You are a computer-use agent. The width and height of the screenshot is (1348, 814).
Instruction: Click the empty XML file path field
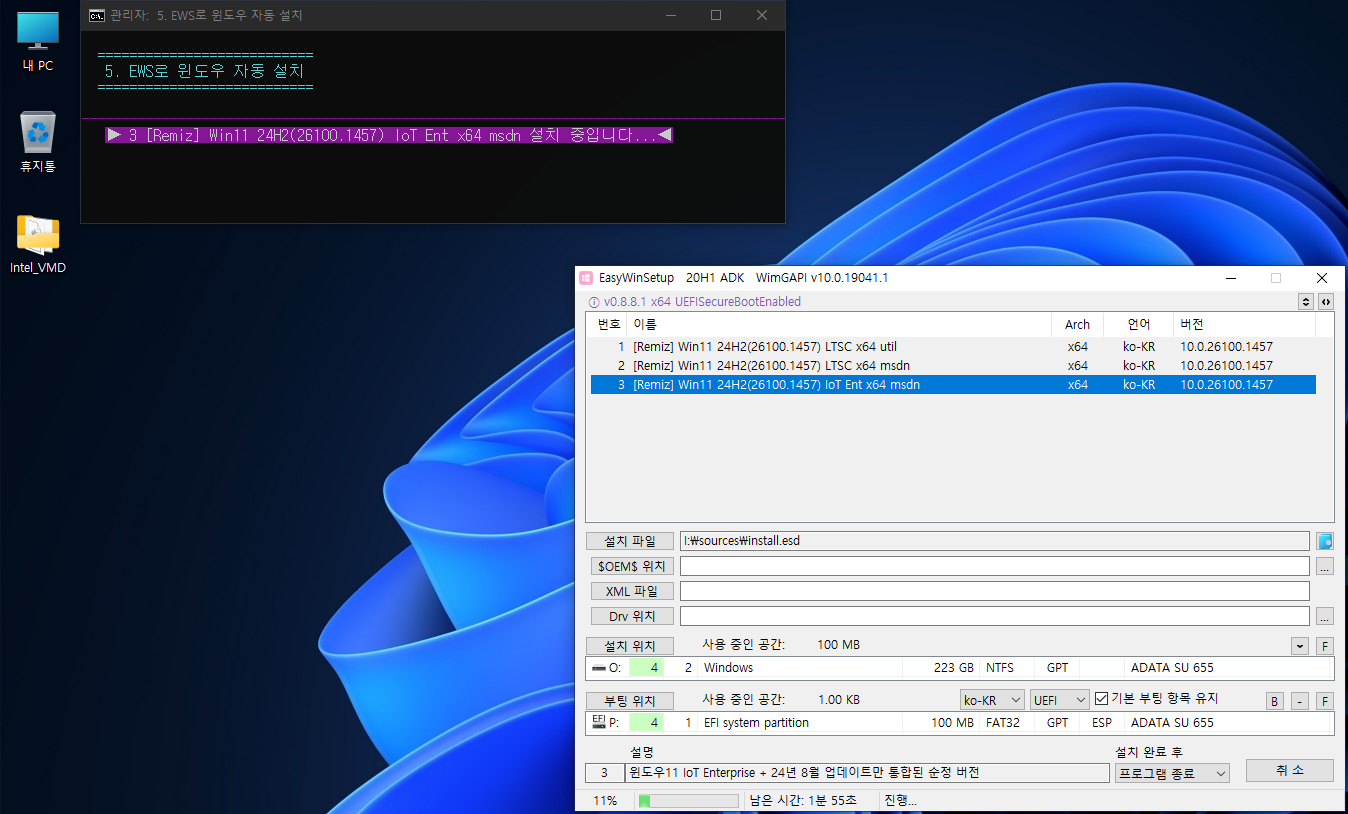(x=994, y=591)
